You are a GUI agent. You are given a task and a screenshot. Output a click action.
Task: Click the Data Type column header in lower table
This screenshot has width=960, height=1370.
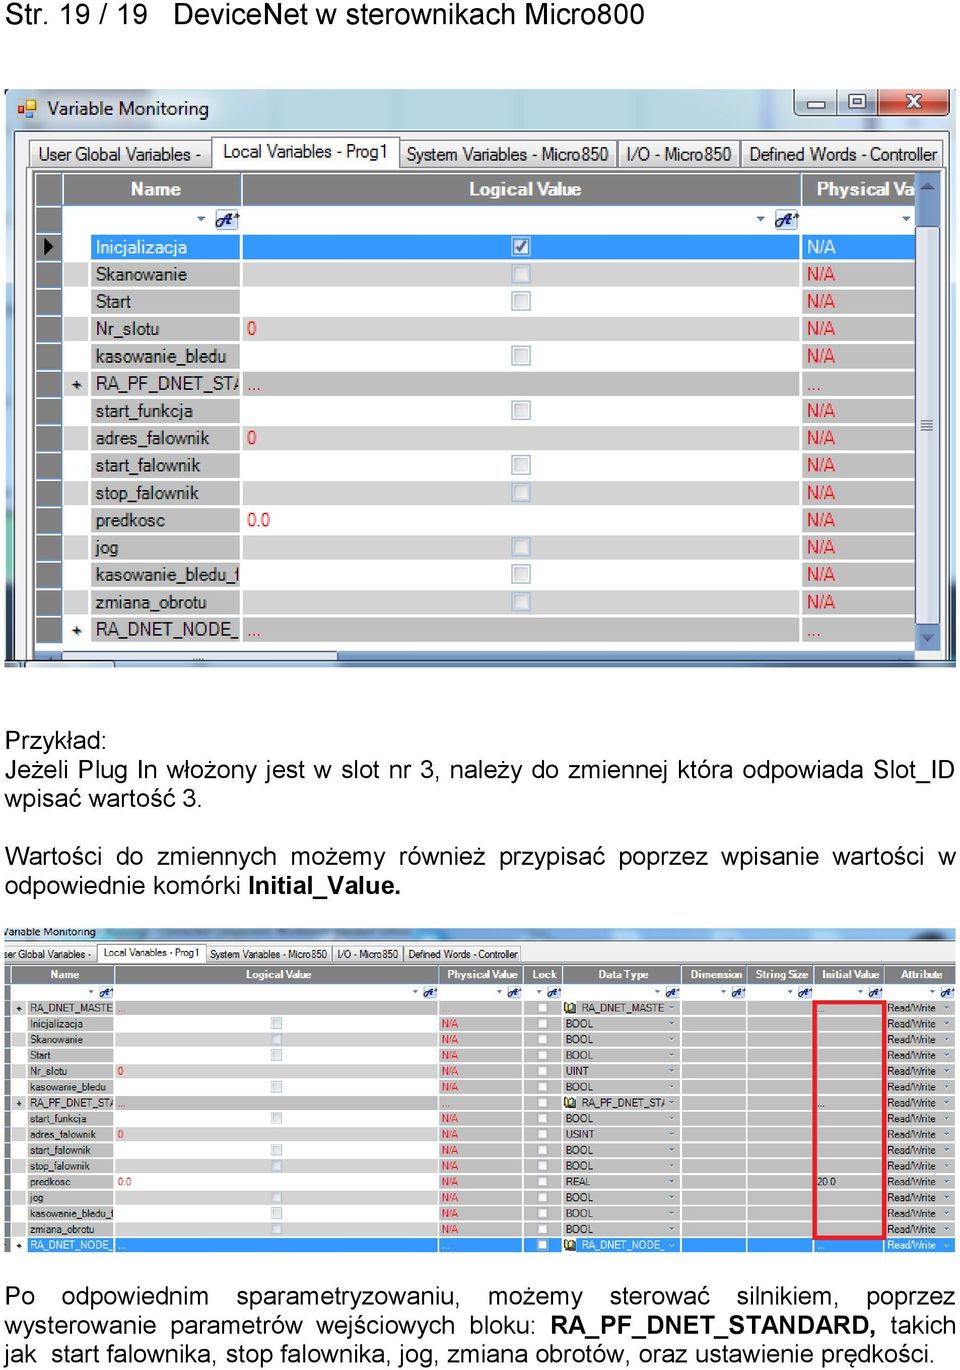pyautogui.click(x=622, y=974)
